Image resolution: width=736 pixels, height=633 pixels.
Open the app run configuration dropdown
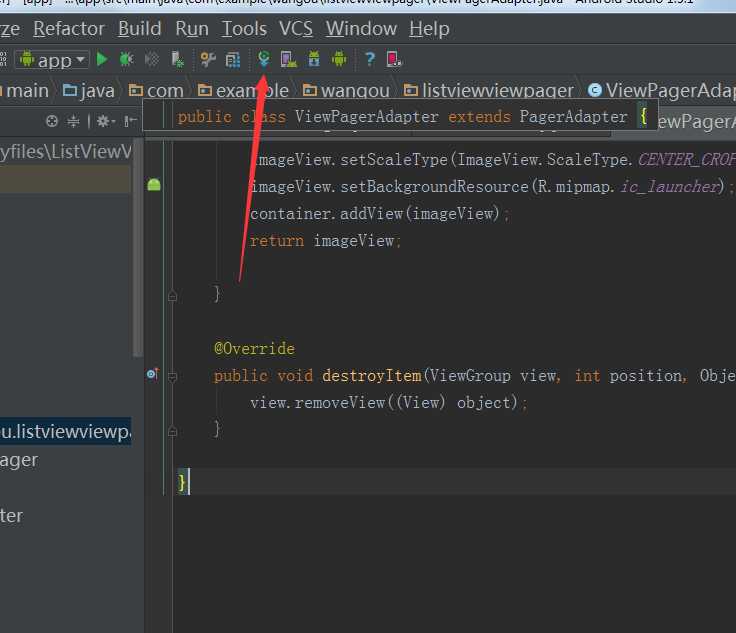[x=52, y=60]
